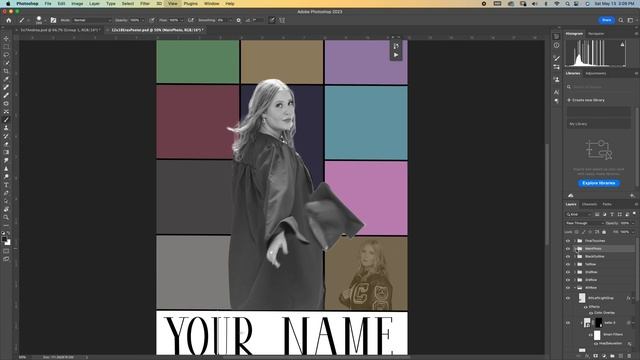This screenshot has width=640, height=360.
Task: Open the Image menu
Action: pos(77,4)
